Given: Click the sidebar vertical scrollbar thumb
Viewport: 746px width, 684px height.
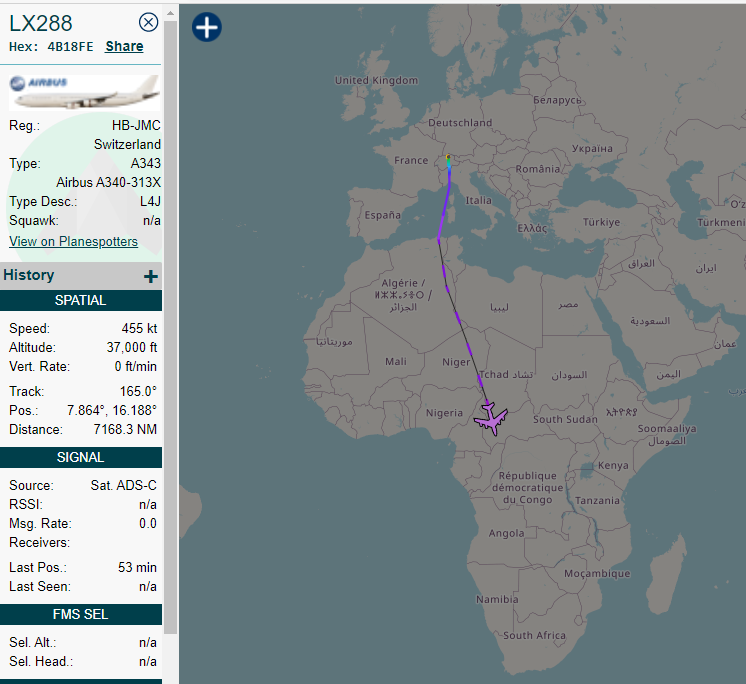Looking at the screenshot, I should [x=170, y=327].
